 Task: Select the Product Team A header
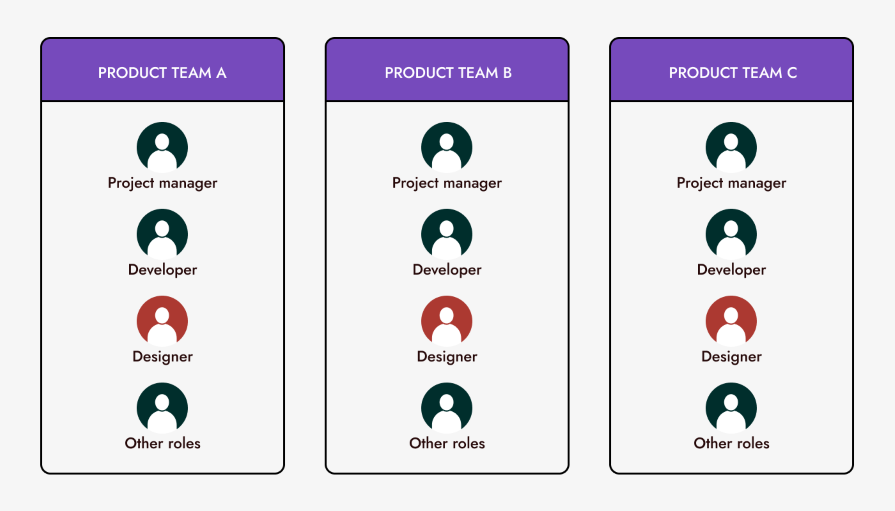tap(162, 72)
